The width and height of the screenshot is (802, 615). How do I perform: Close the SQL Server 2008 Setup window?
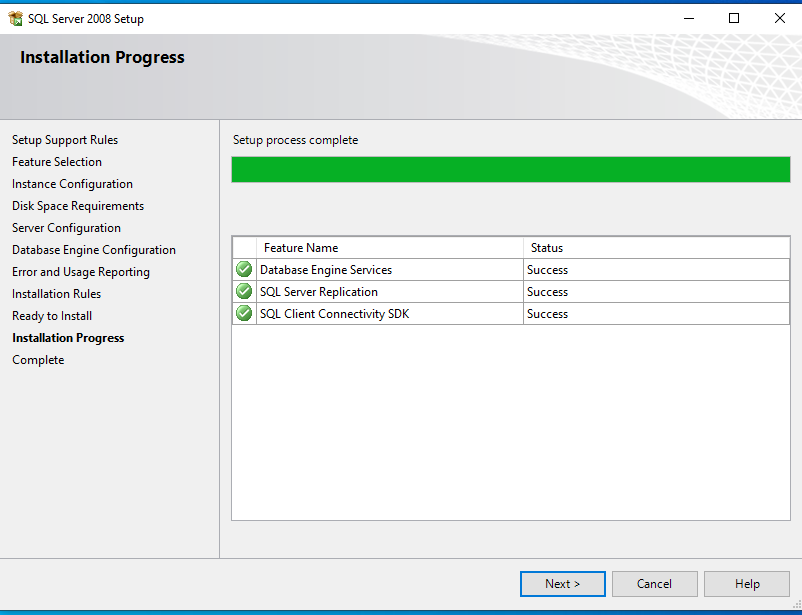(779, 18)
